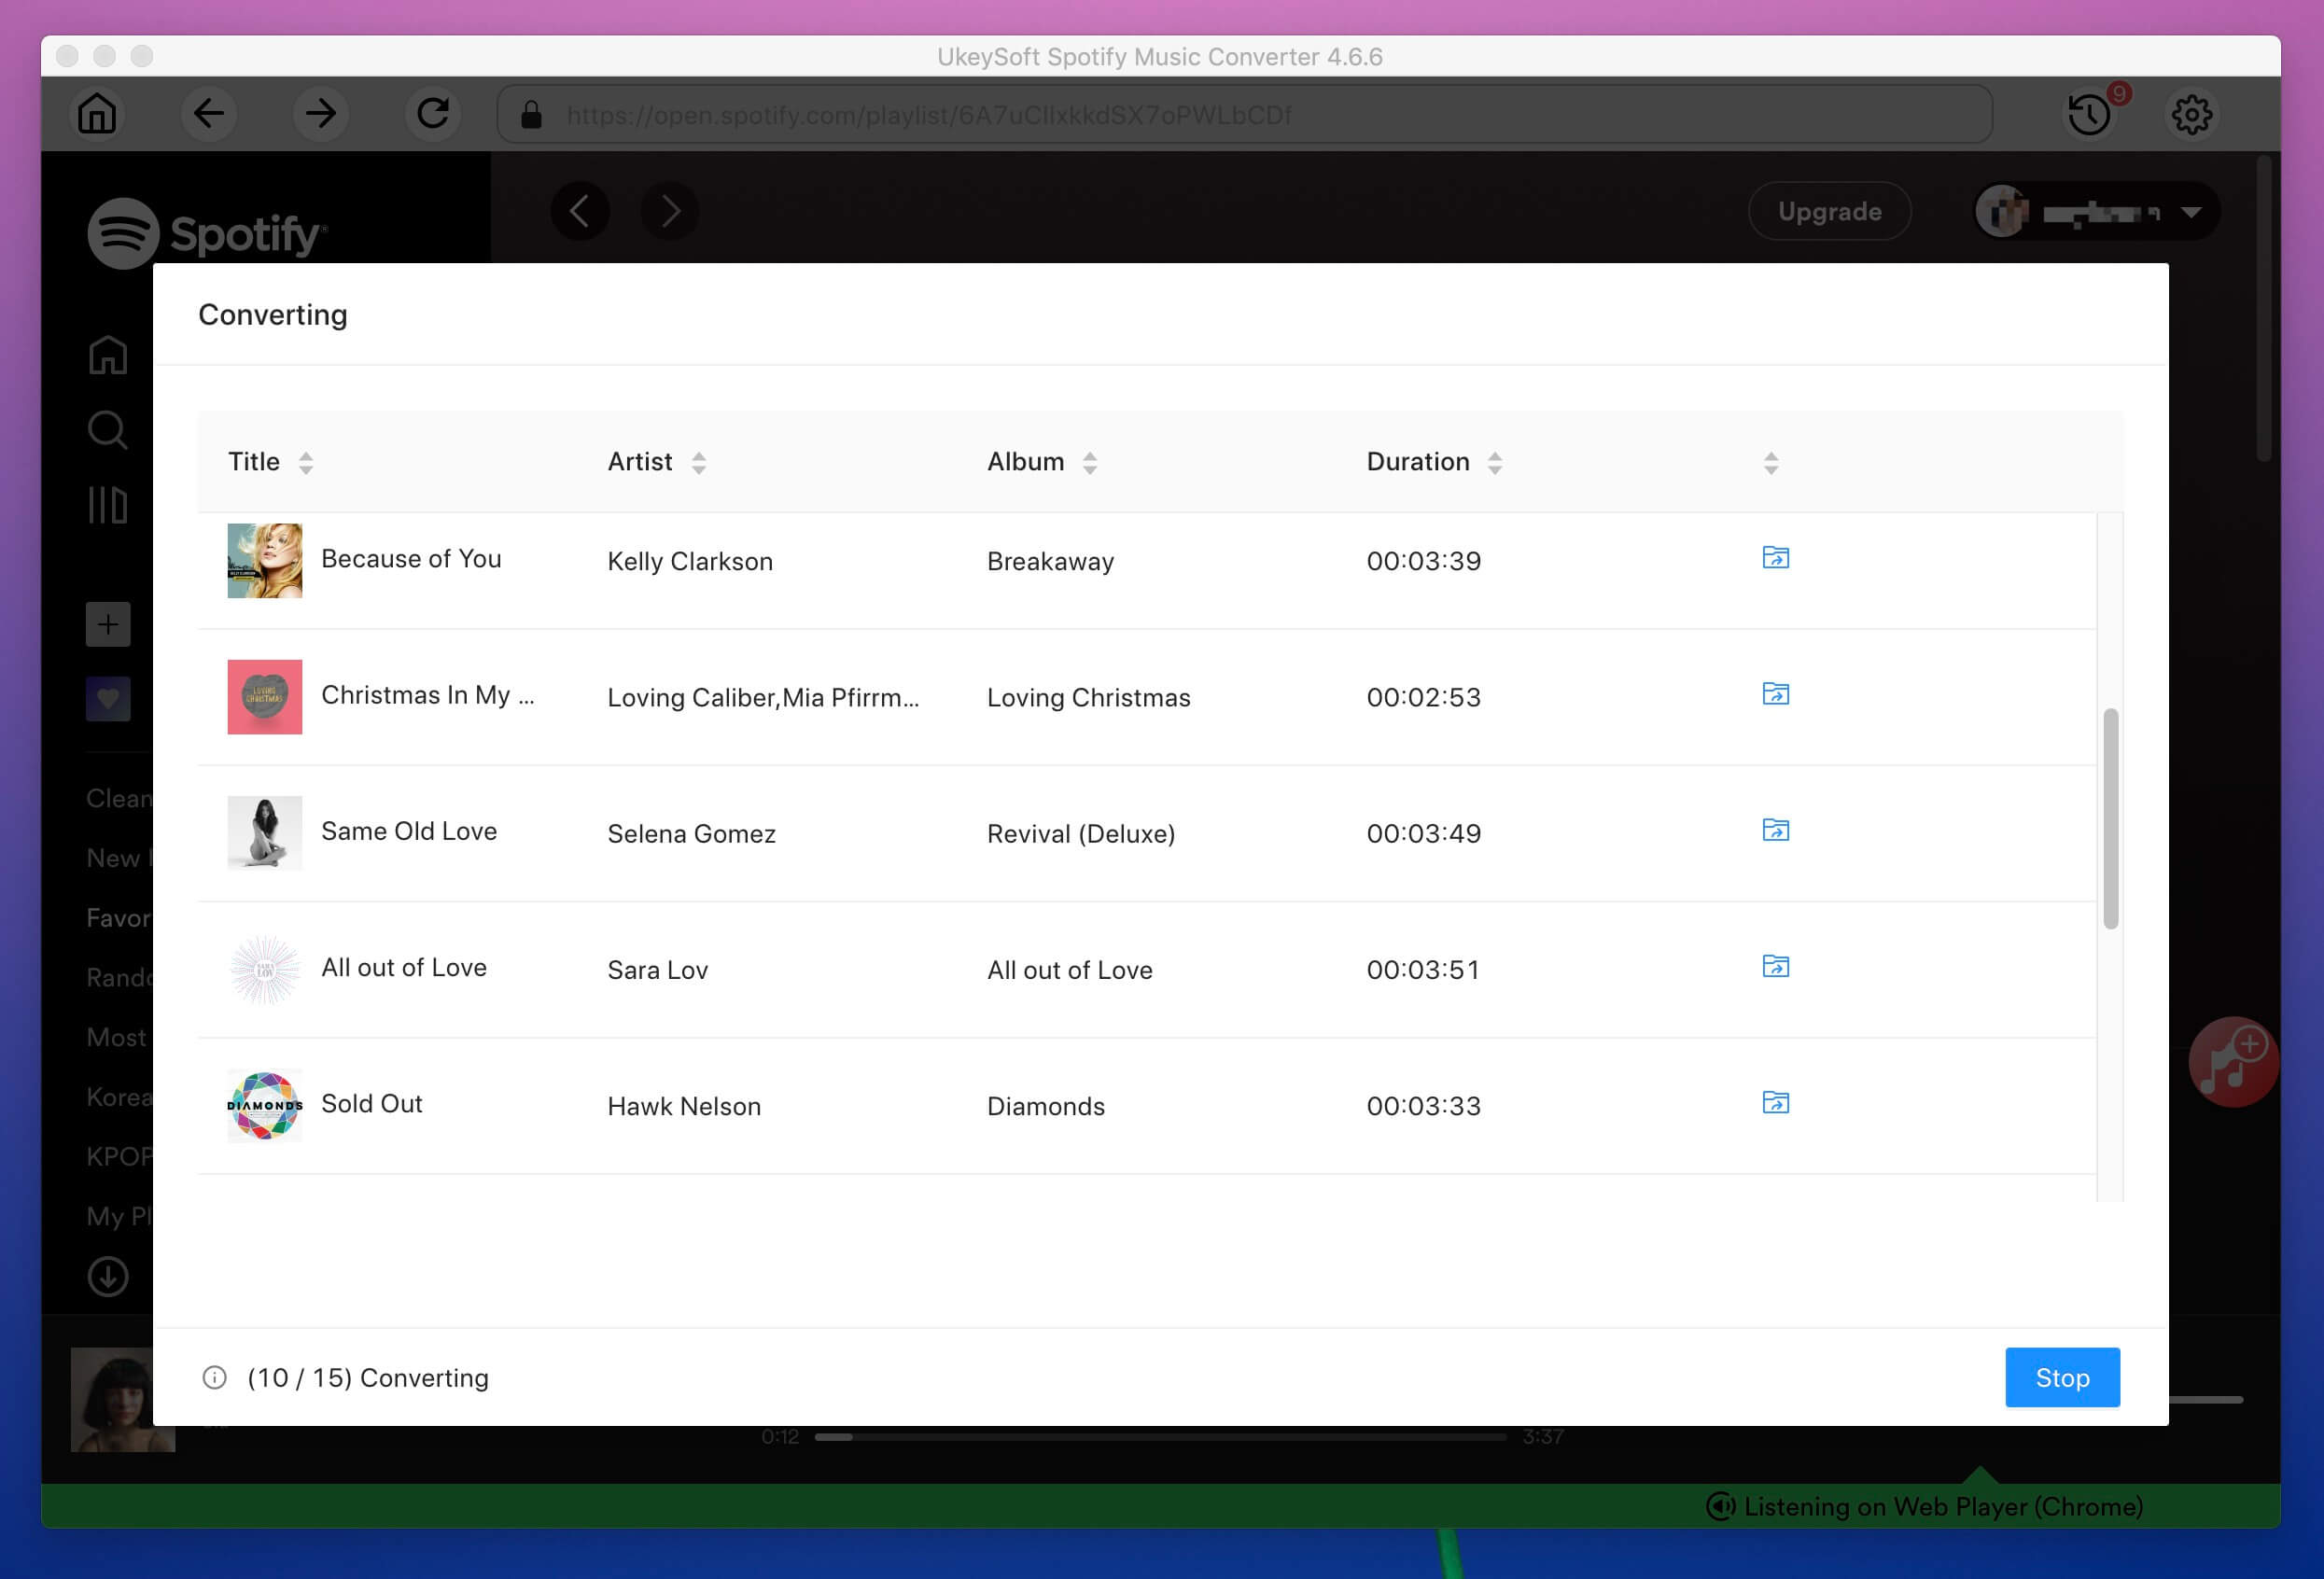The height and width of the screenshot is (1579, 2324).
Task: Click the add playlist icon in sidebar
Action: 105,623
